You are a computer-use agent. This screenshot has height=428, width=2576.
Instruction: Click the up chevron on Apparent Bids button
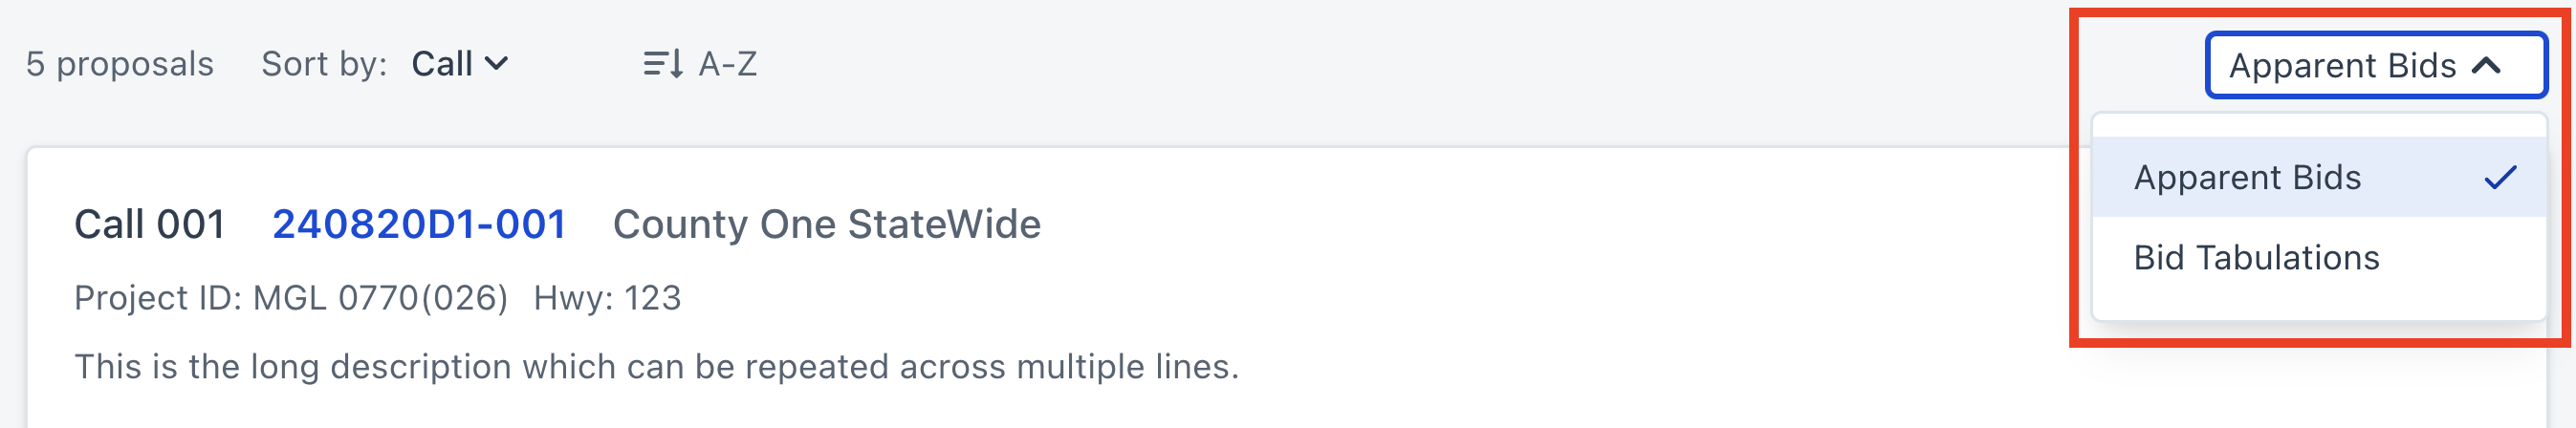click(x=2487, y=66)
